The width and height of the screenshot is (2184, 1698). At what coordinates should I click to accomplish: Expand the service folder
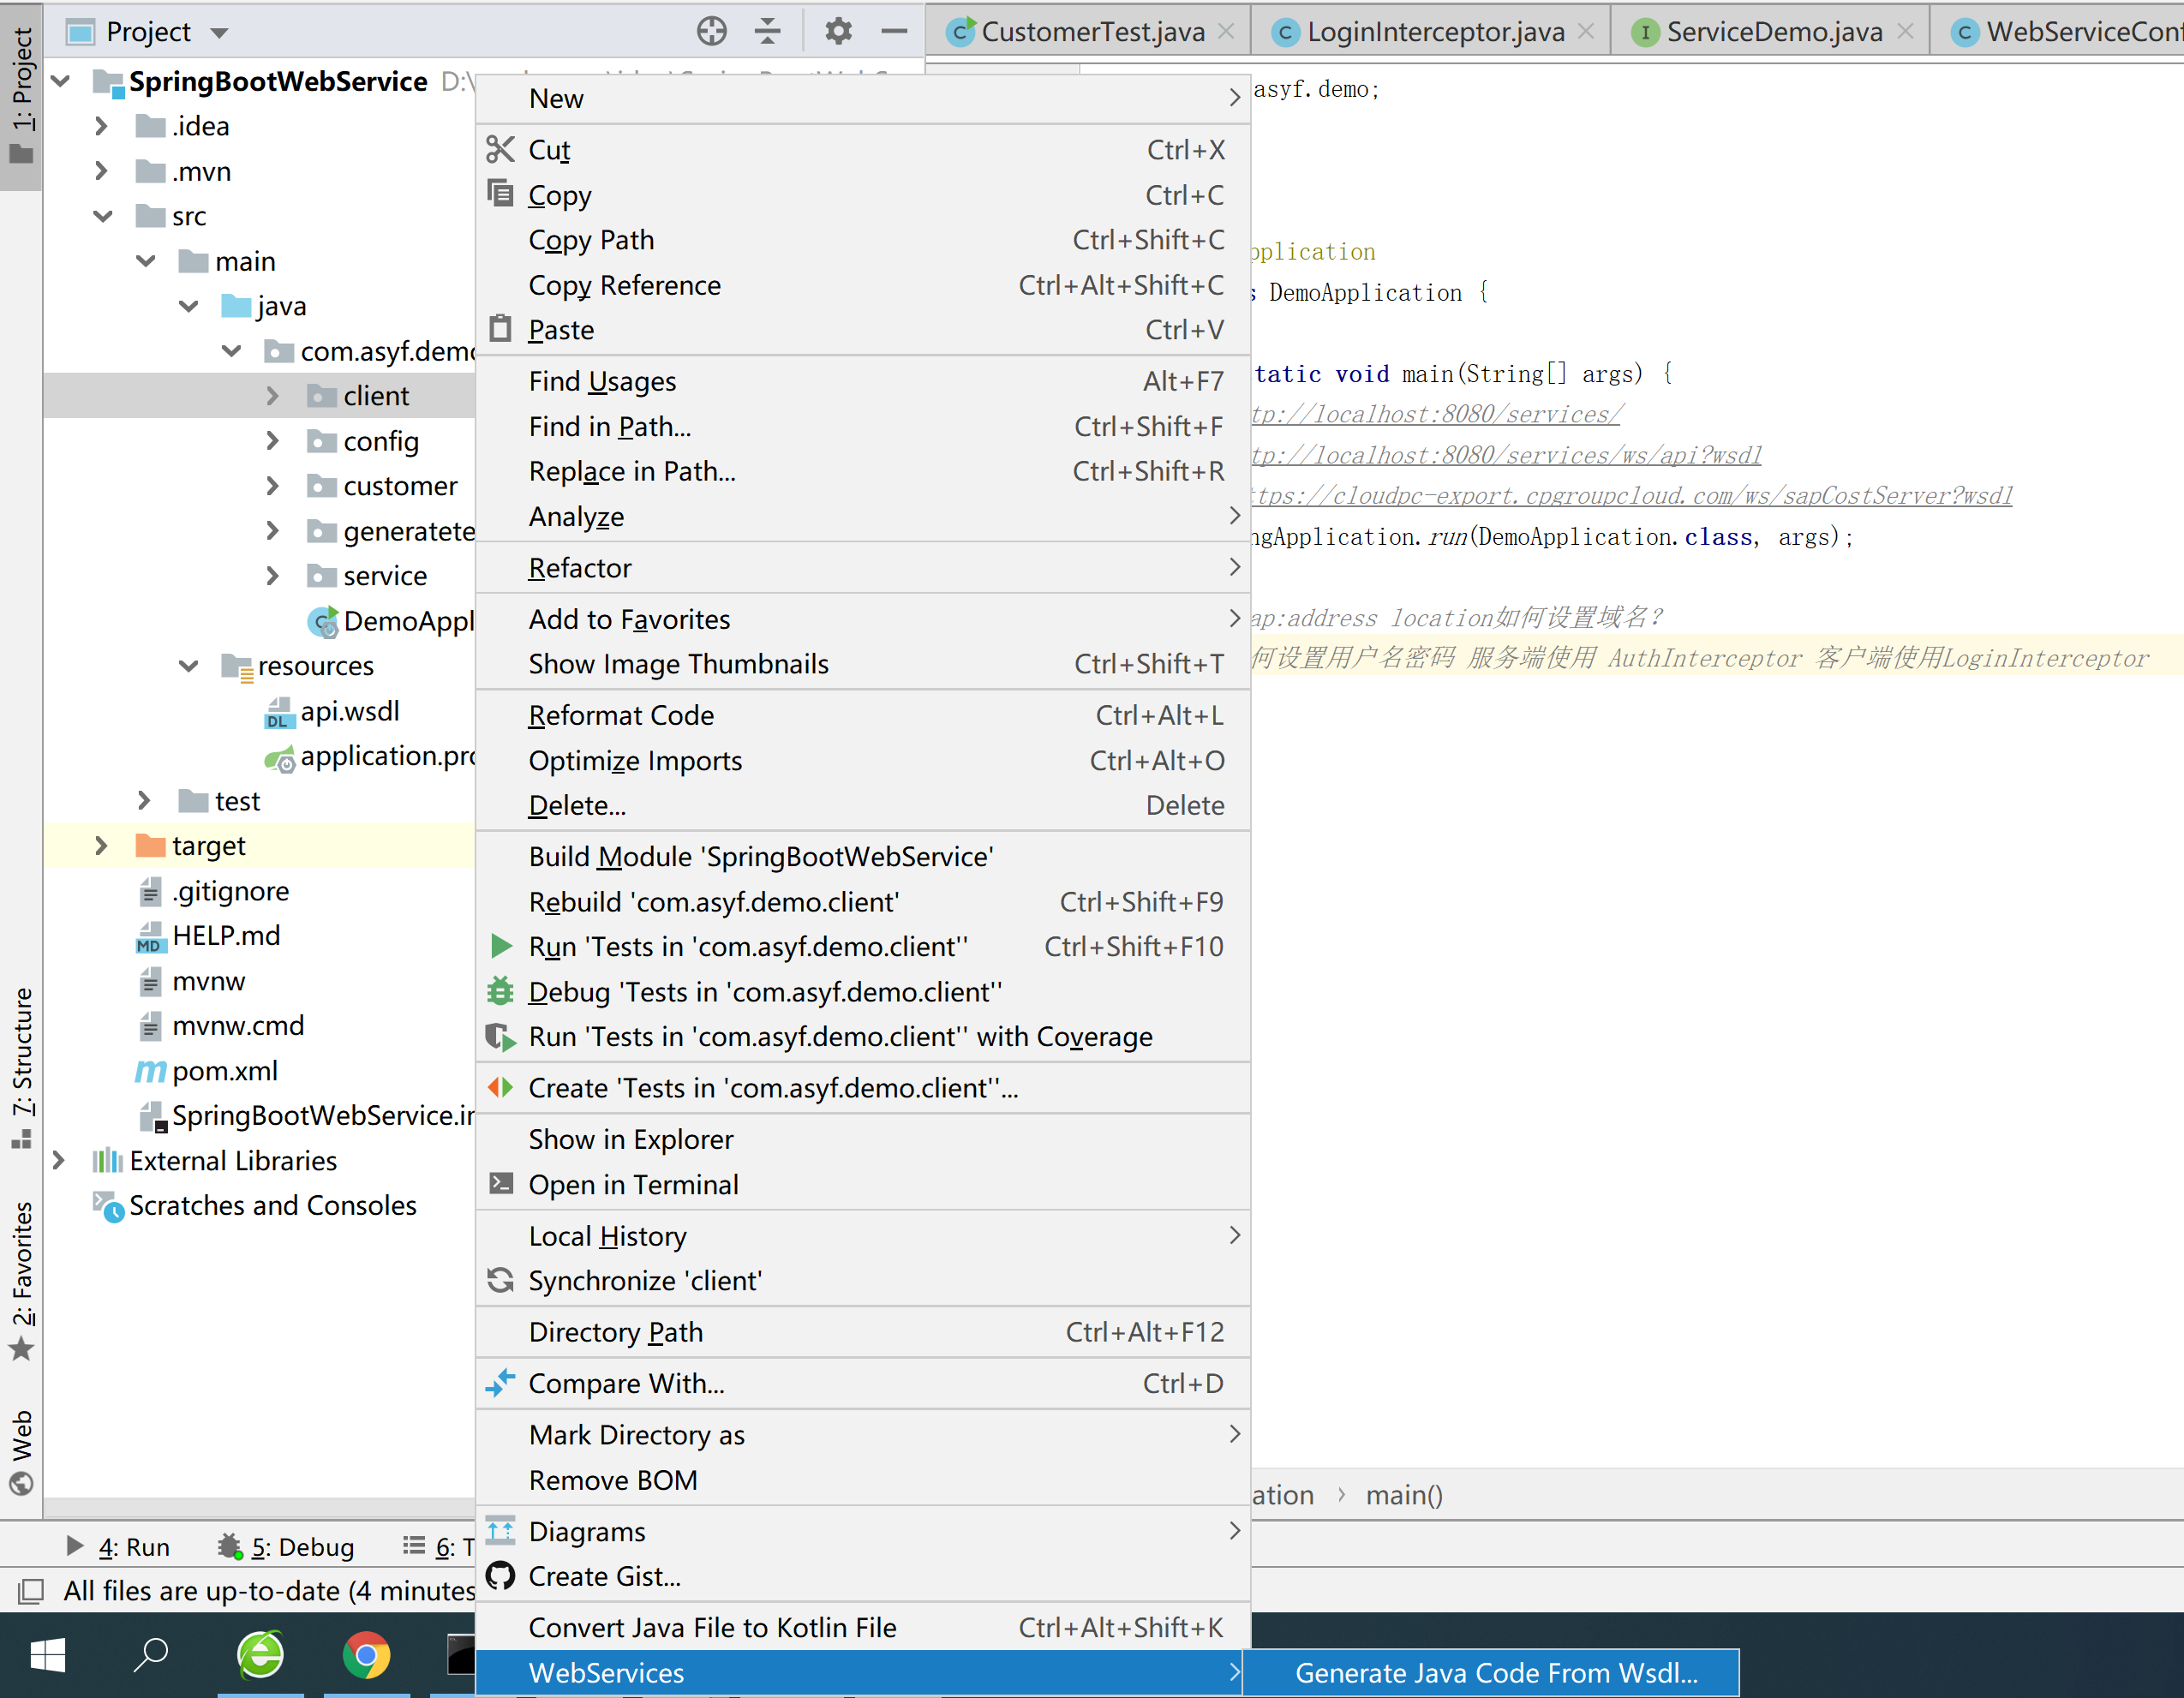coord(273,575)
